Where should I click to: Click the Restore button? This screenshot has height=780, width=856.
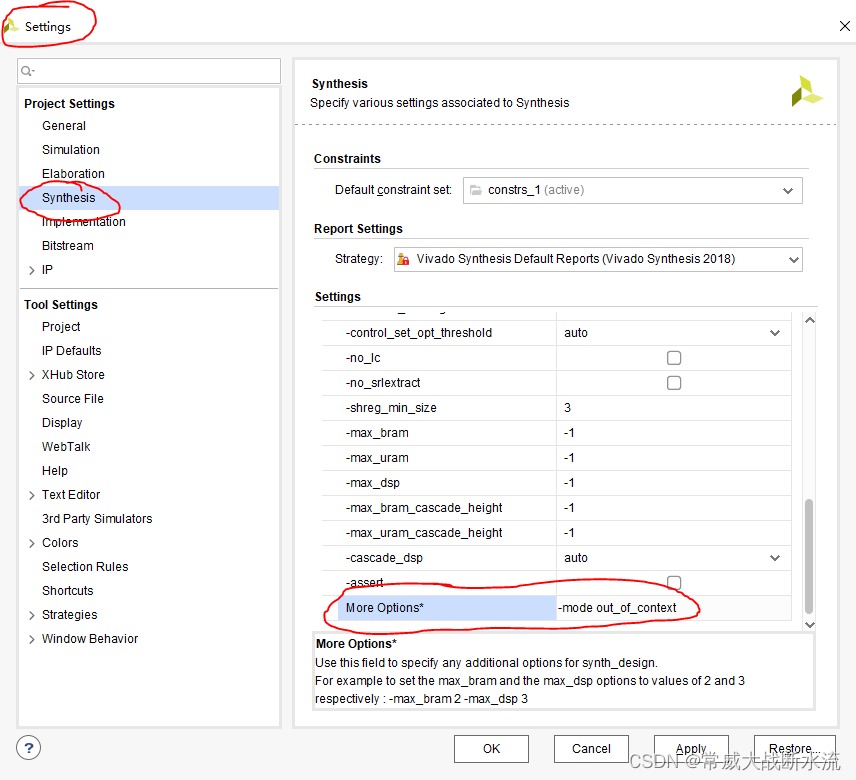(x=794, y=748)
